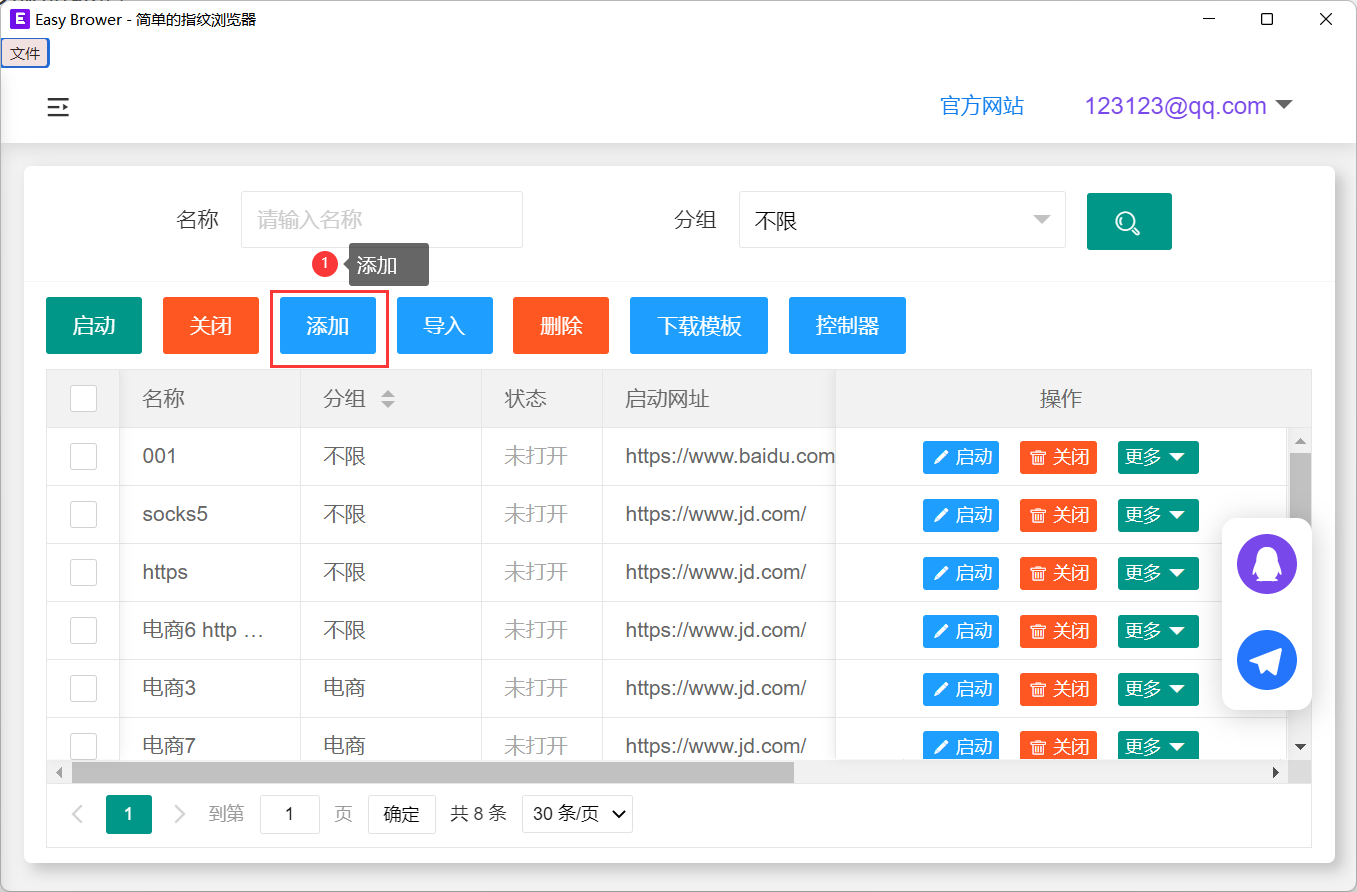The width and height of the screenshot is (1357, 892).
Task: Click the table's vertical scrollbar down arrow
Action: [1300, 746]
